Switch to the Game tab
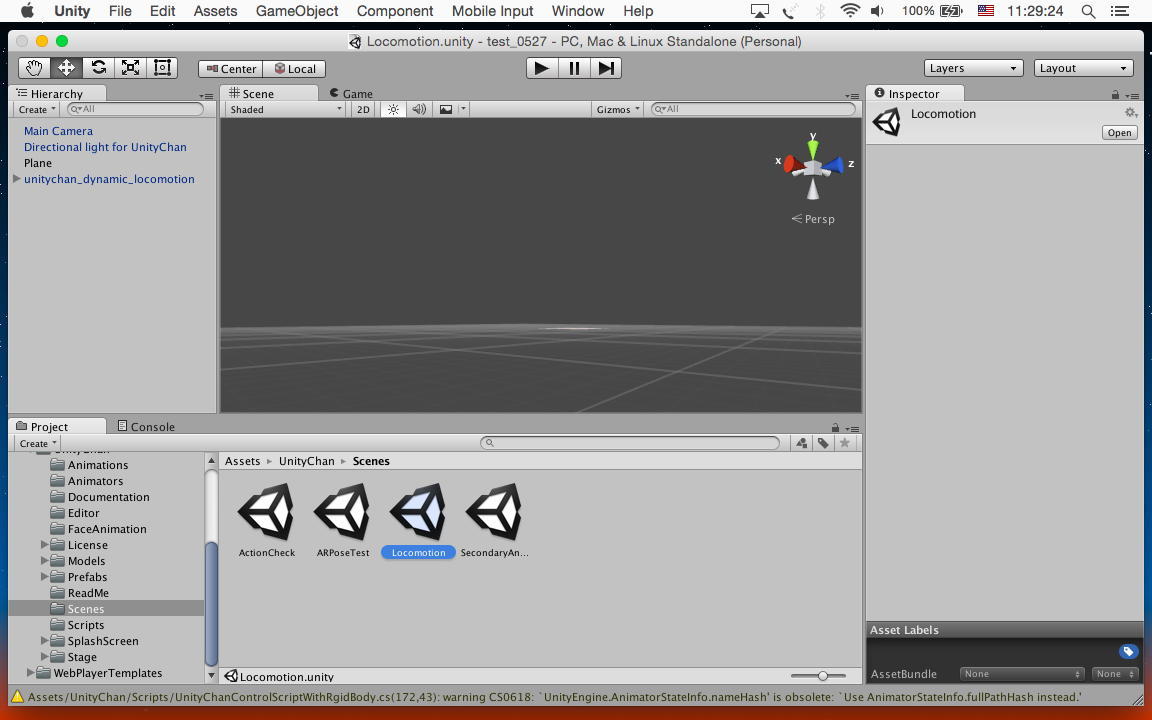 tap(351, 93)
